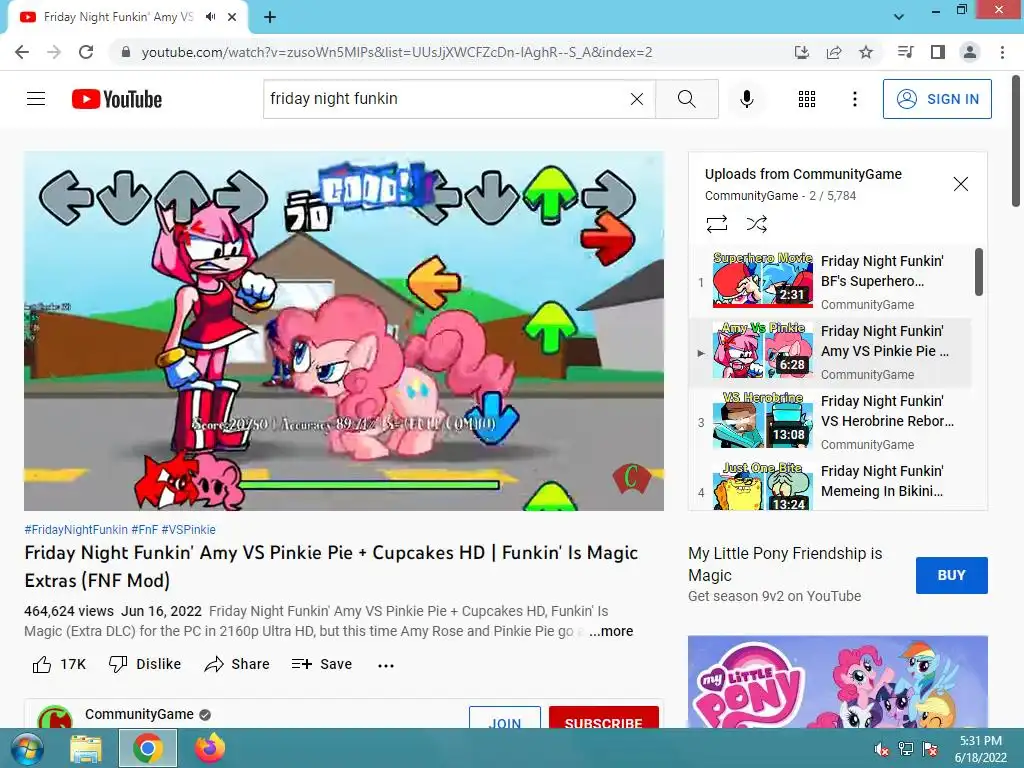
Task: Clear the search box with X
Action: point(637,99)
